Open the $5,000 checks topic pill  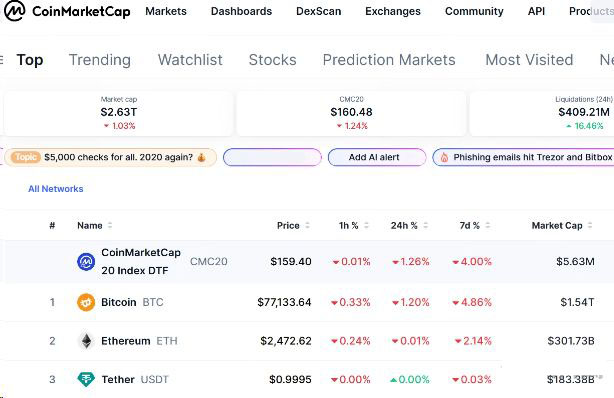(110, 157)
